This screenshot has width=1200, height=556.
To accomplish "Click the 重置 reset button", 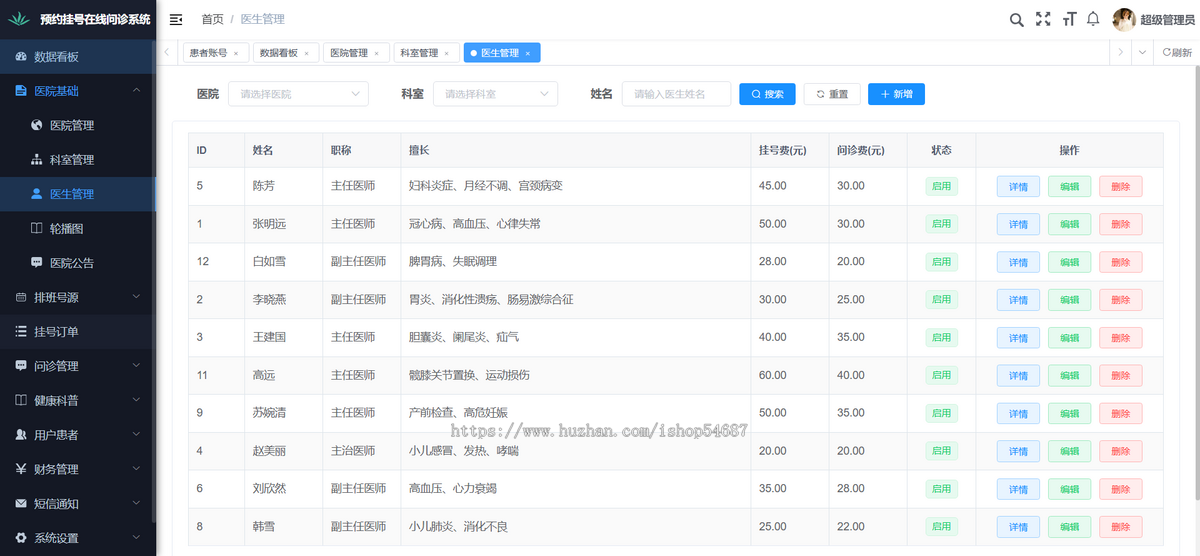I will coord(832,94).
